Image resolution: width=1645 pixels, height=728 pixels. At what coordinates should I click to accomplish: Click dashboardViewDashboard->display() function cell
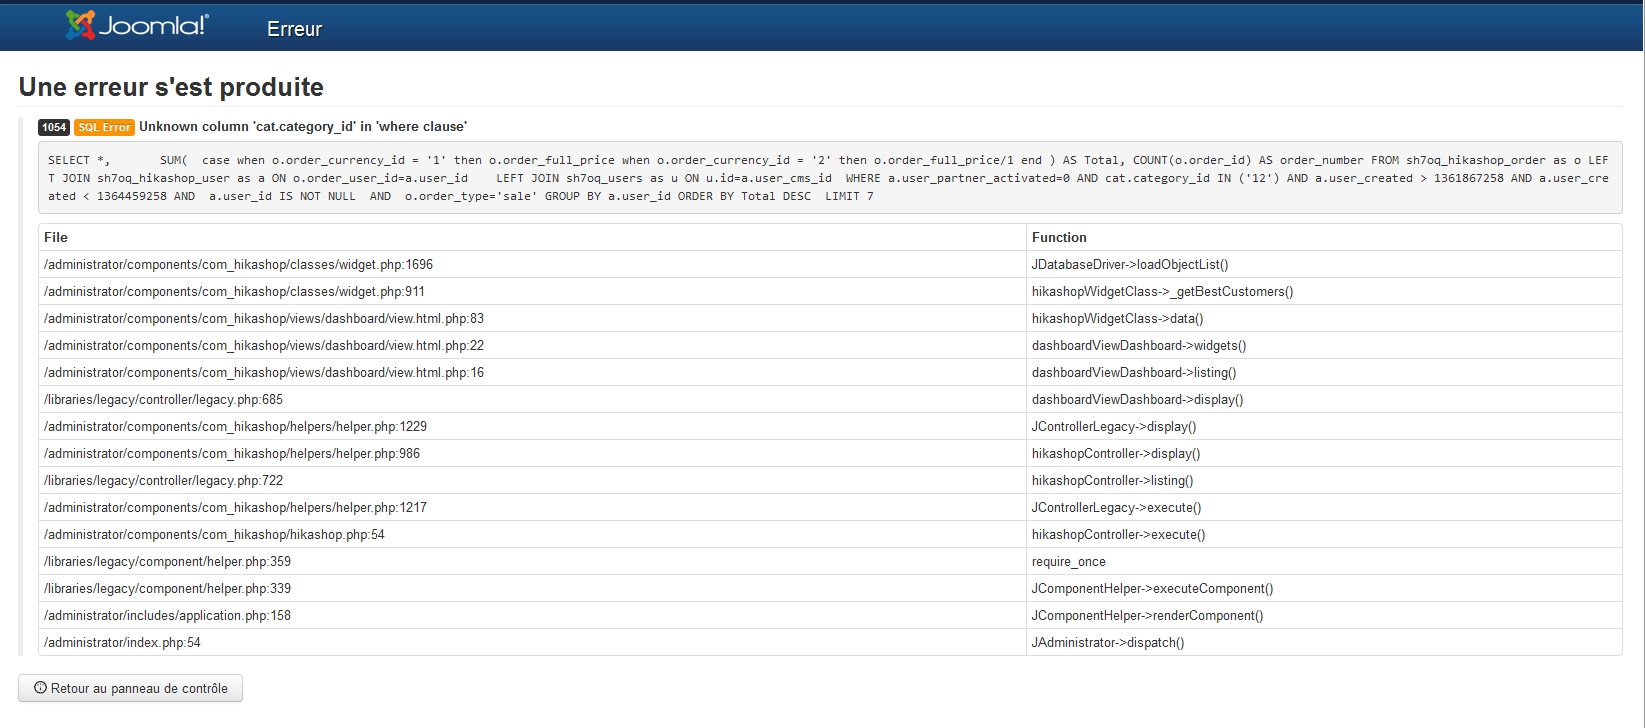1324,399
